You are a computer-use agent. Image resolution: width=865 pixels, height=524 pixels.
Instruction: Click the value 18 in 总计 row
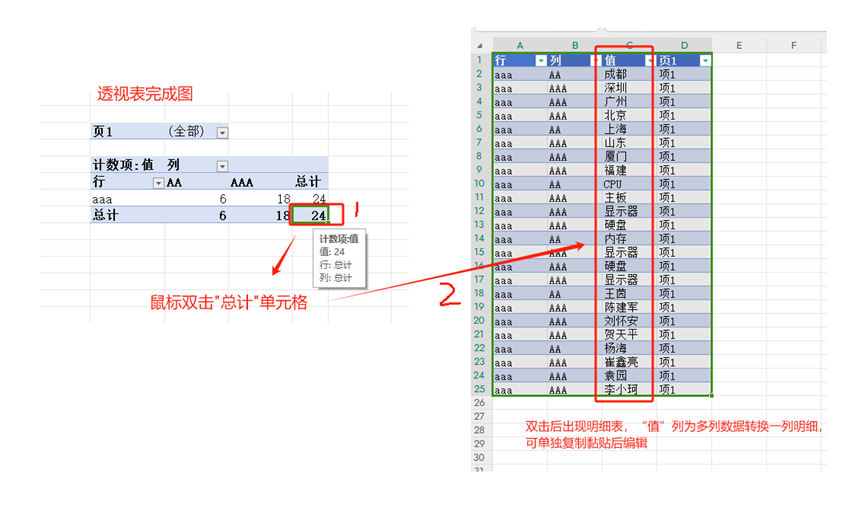282,215
